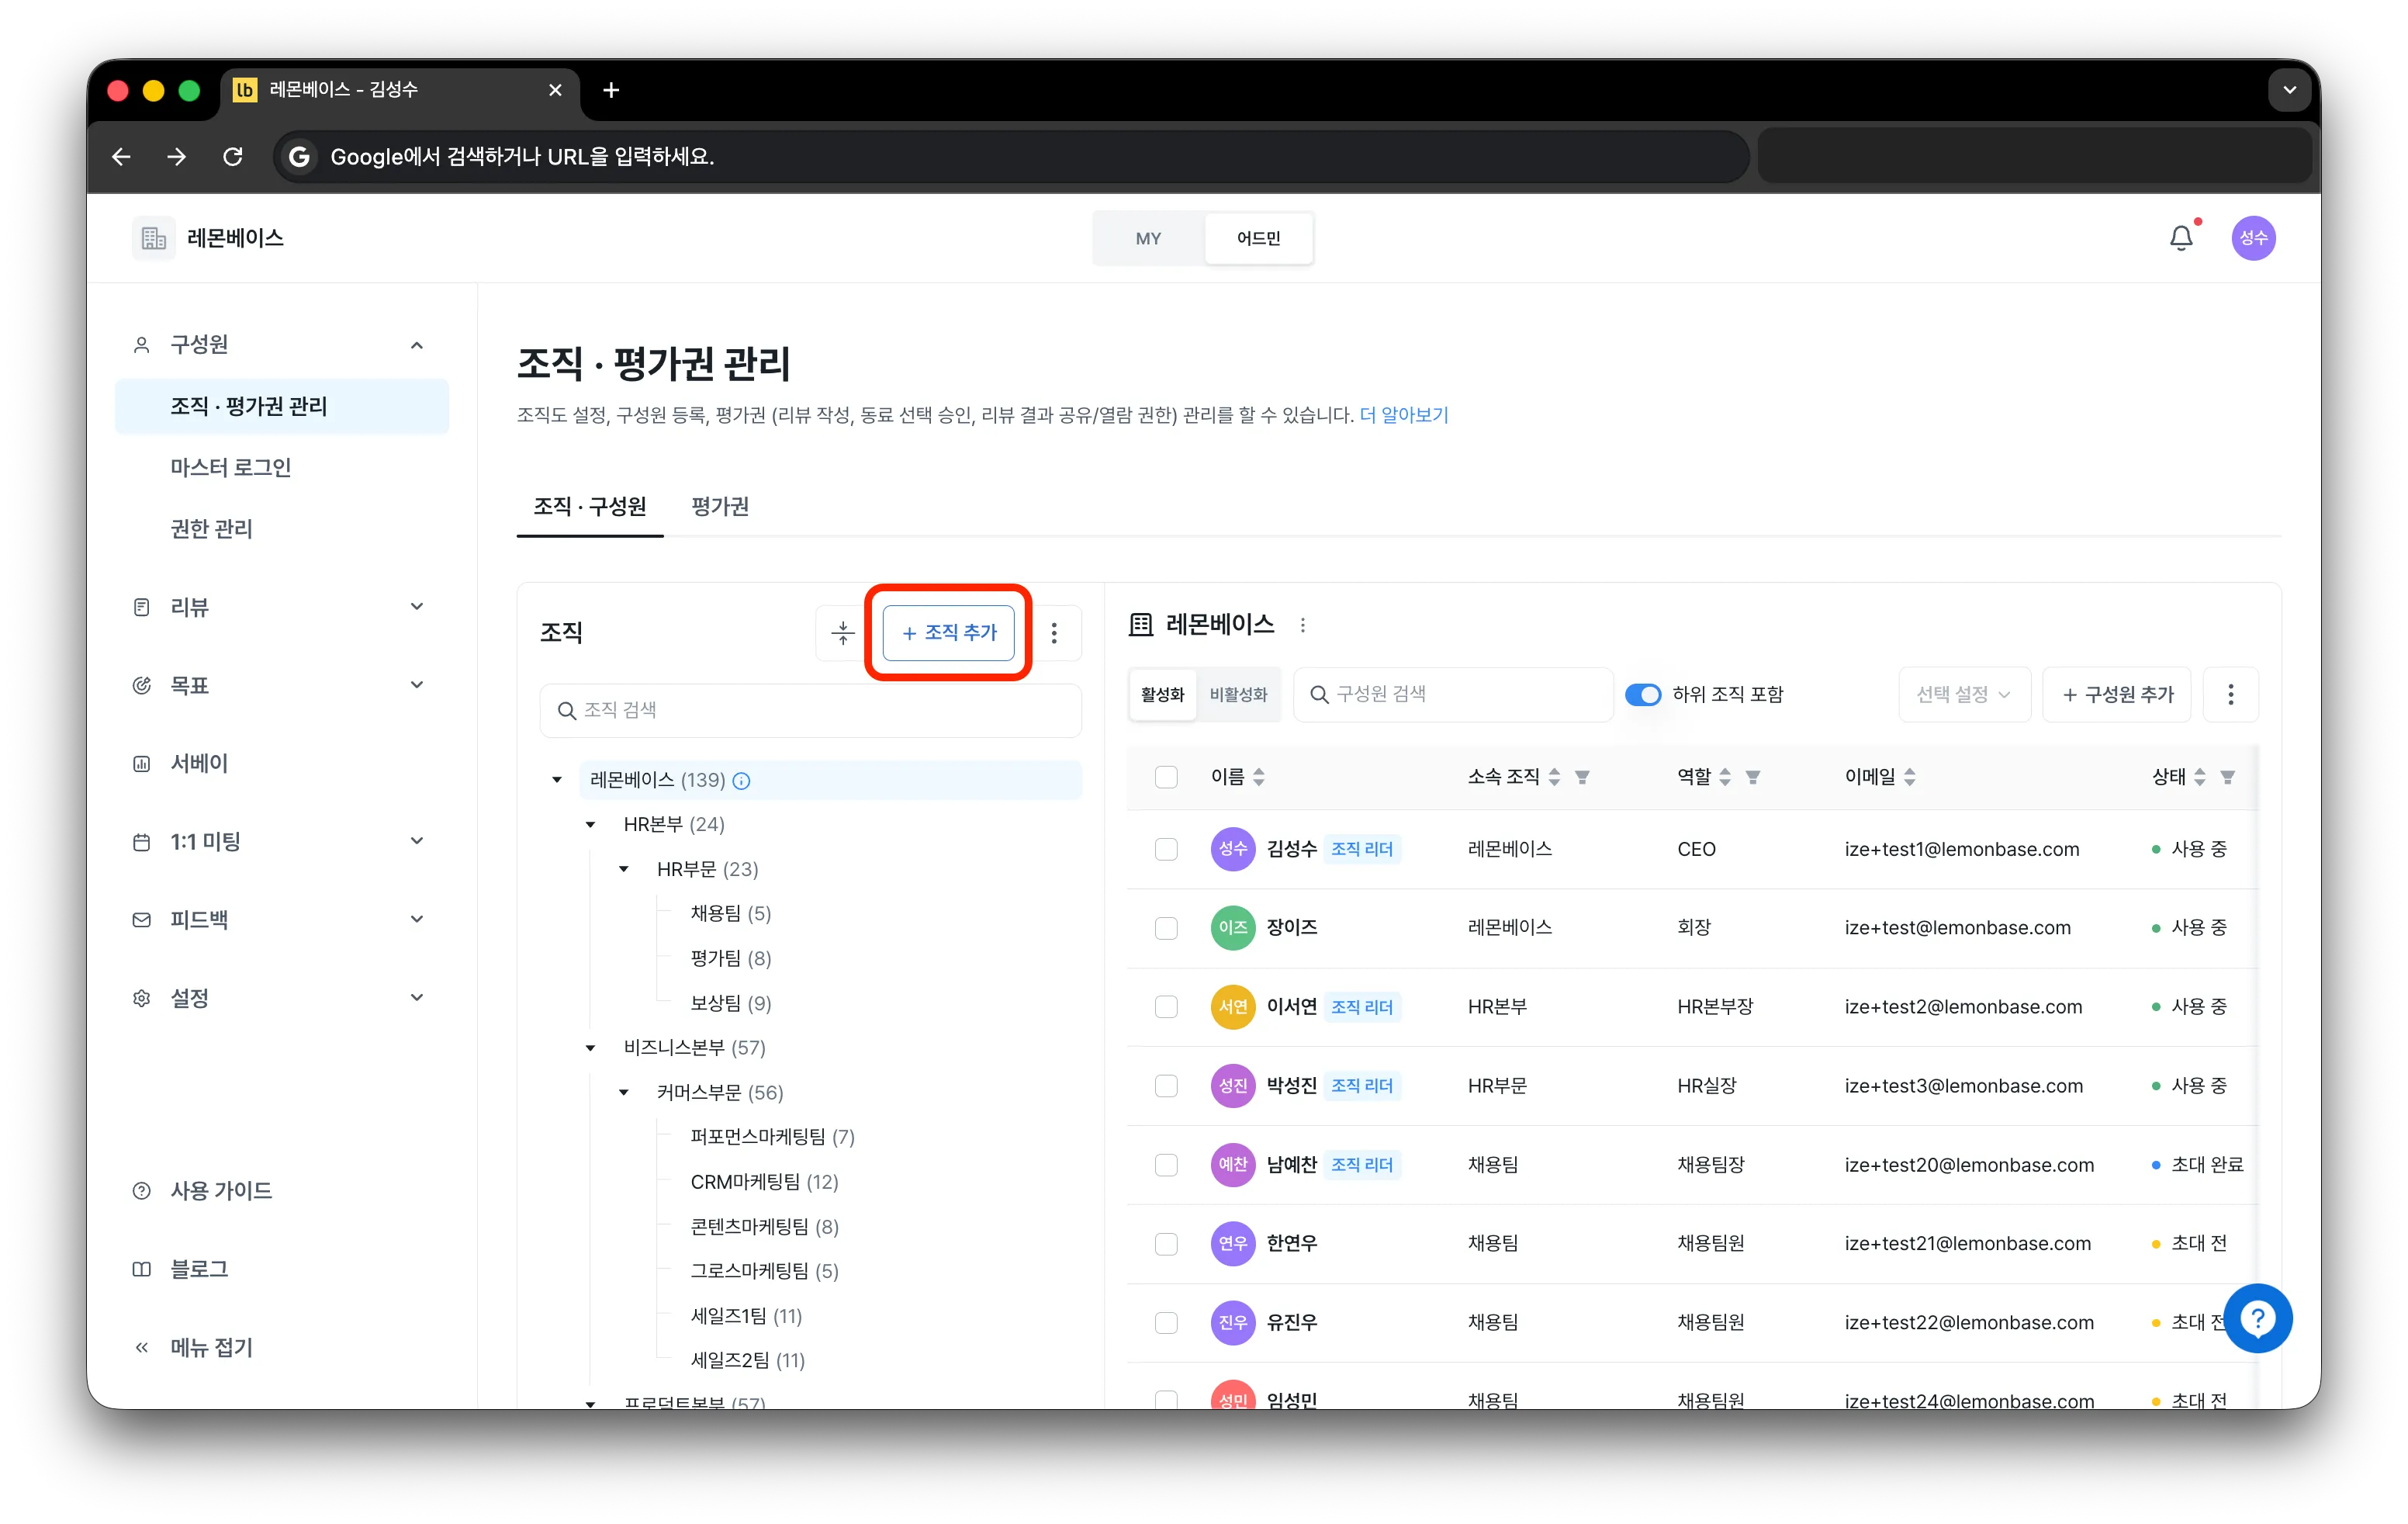Filter the 역할 column

tap(1753, 777)
